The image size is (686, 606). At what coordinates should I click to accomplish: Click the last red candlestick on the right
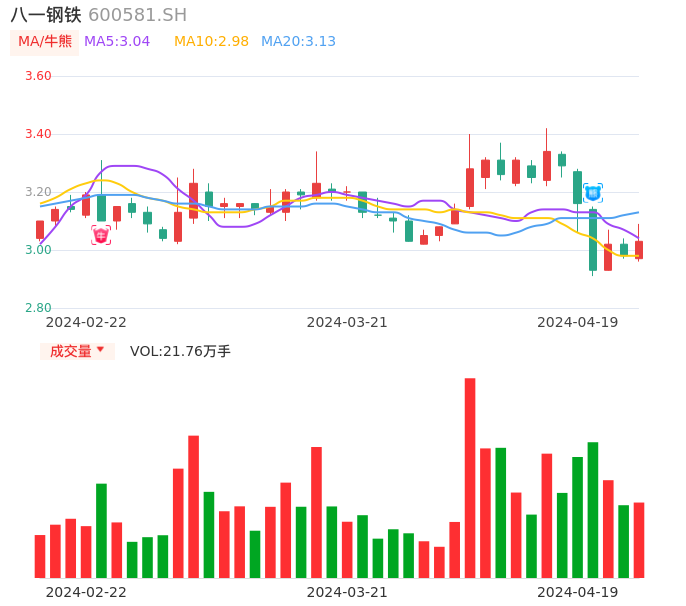click(x=639, y=249)
